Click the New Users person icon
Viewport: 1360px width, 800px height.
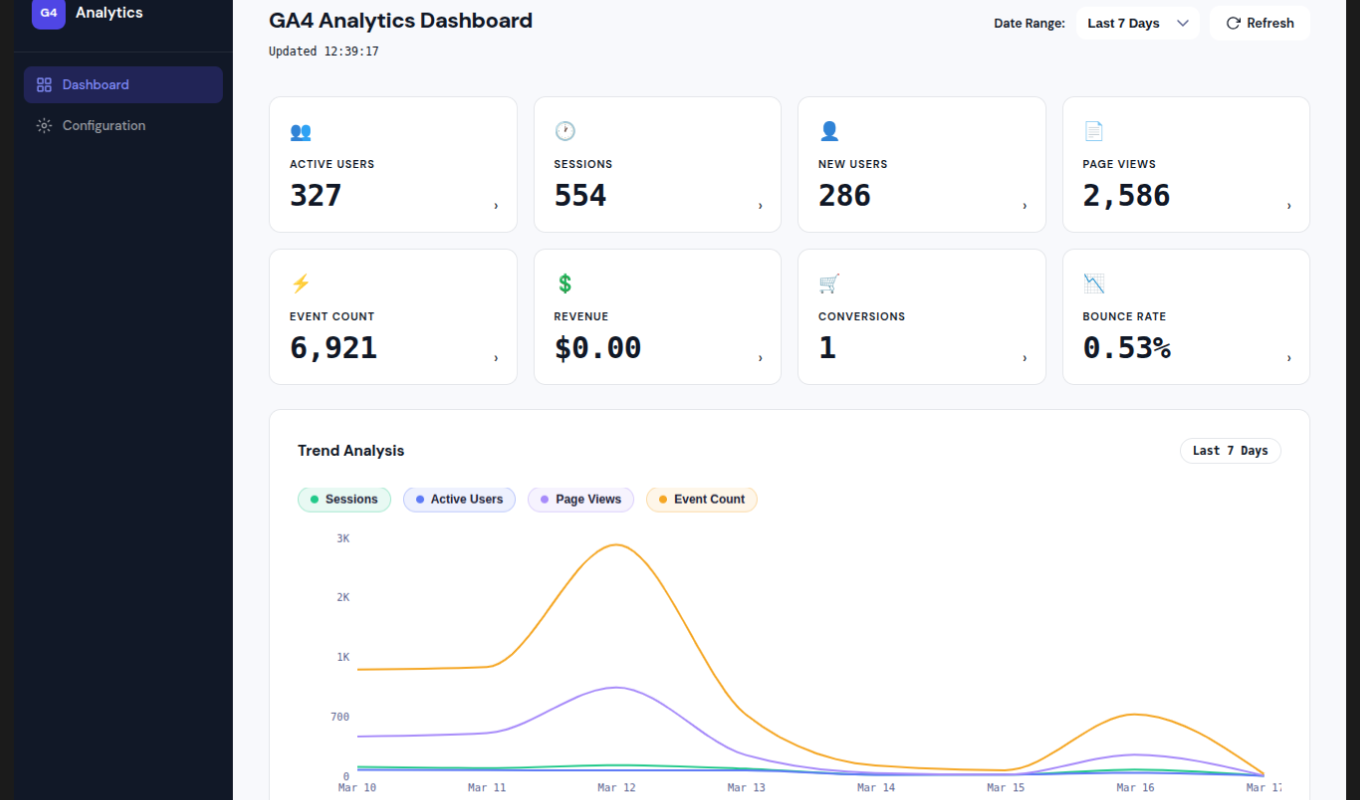[x=829, y=131]
